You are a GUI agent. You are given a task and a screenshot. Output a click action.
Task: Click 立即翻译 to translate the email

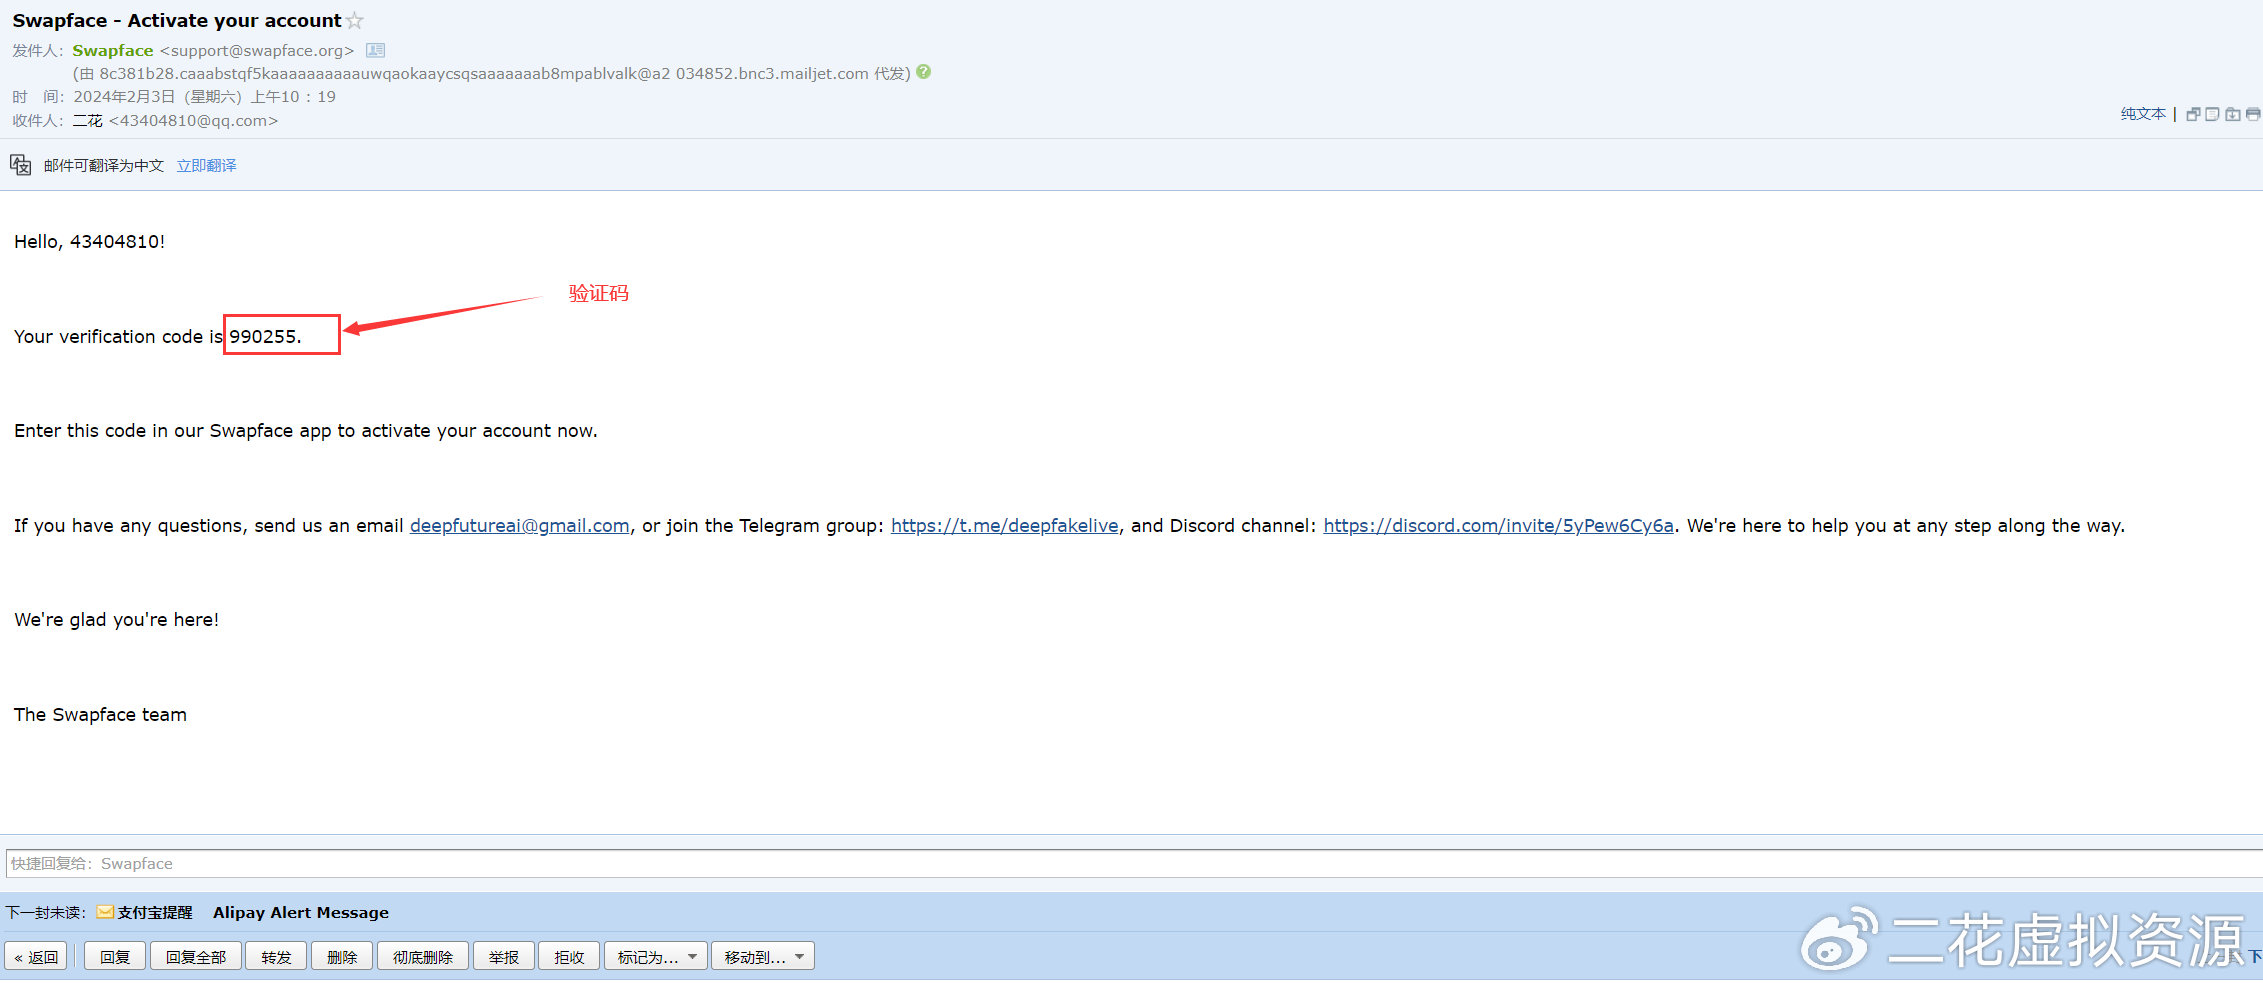click(x=207, y=165)
